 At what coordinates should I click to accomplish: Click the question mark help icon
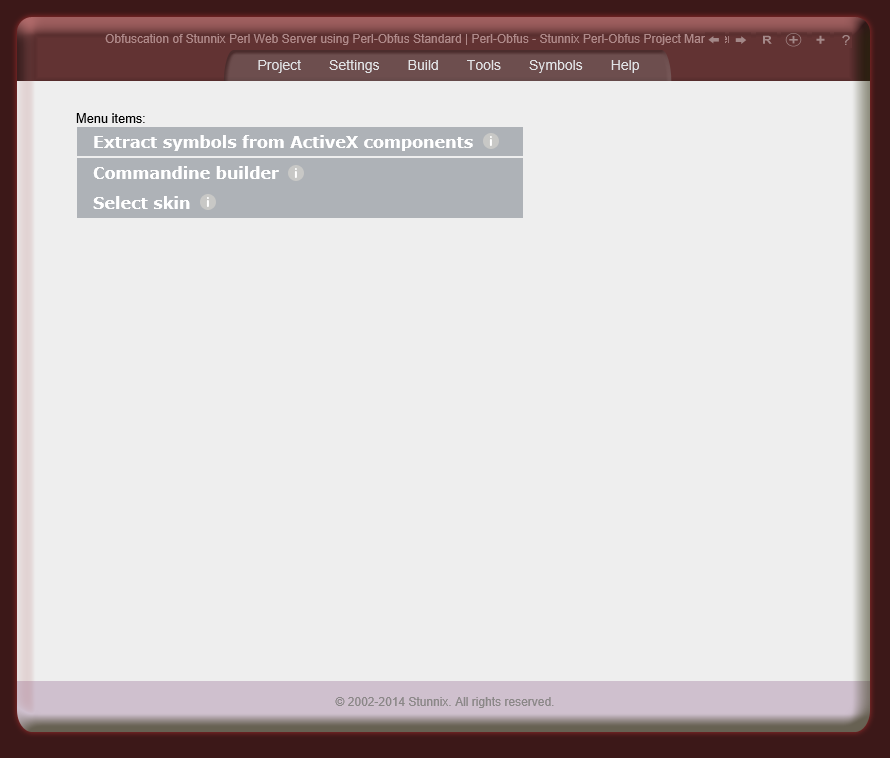[845, 40]
